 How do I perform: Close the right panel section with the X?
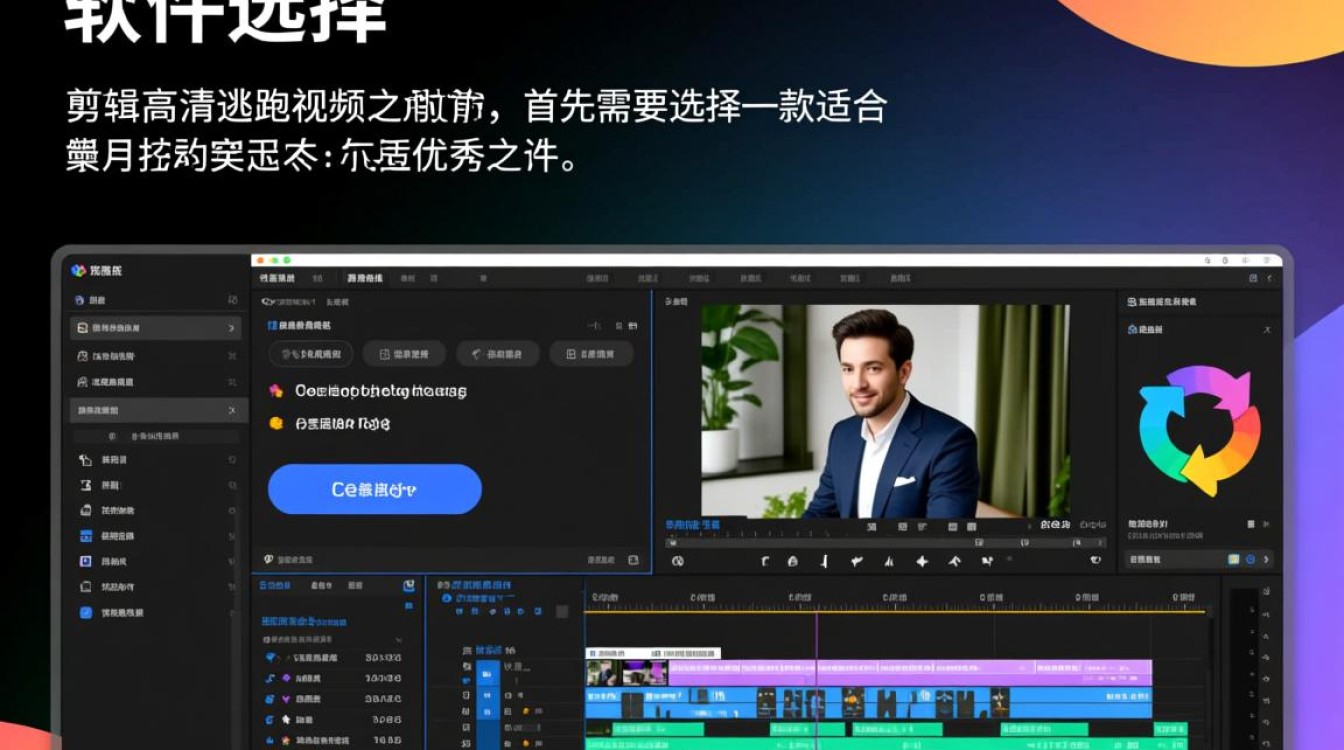pos(1267,329)
